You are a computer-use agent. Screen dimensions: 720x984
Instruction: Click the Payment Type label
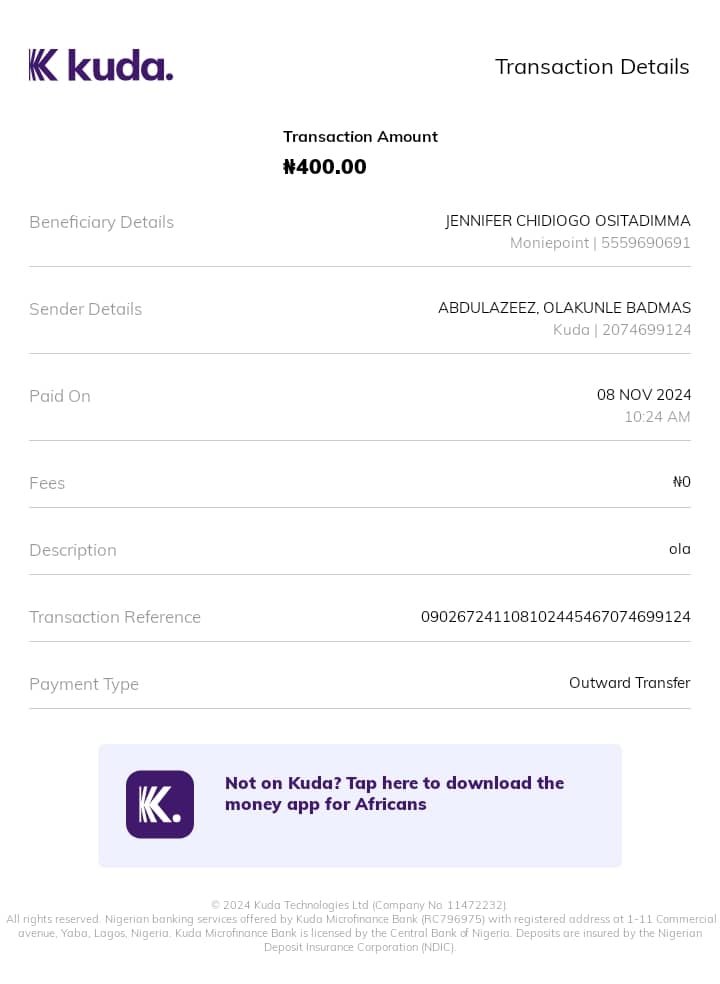pyautogui.click(x=84, y=684)
